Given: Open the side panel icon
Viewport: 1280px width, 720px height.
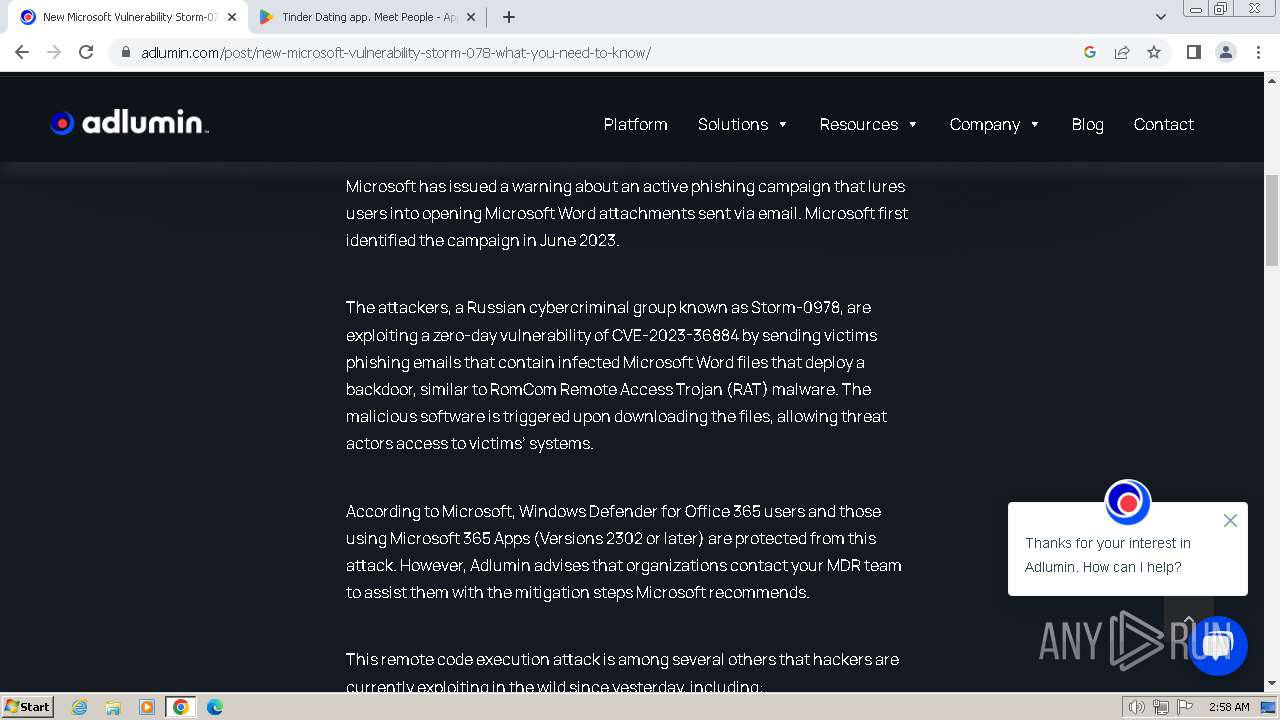Looking at the screenshot, I should 1193,52.
